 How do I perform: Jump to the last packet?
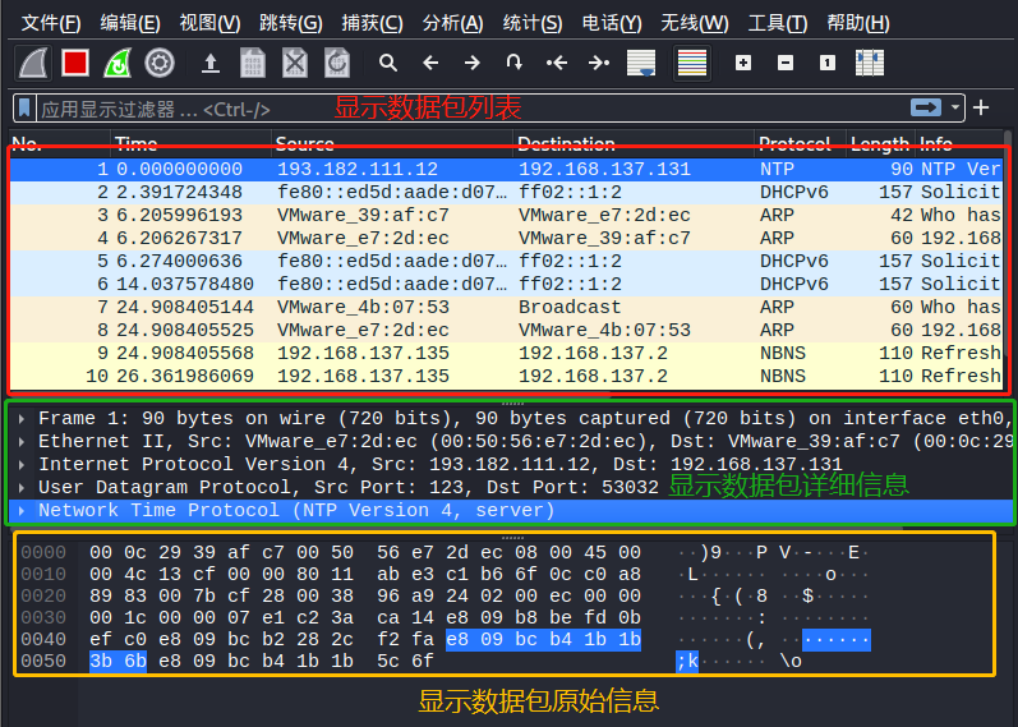[x=599, y=63]
